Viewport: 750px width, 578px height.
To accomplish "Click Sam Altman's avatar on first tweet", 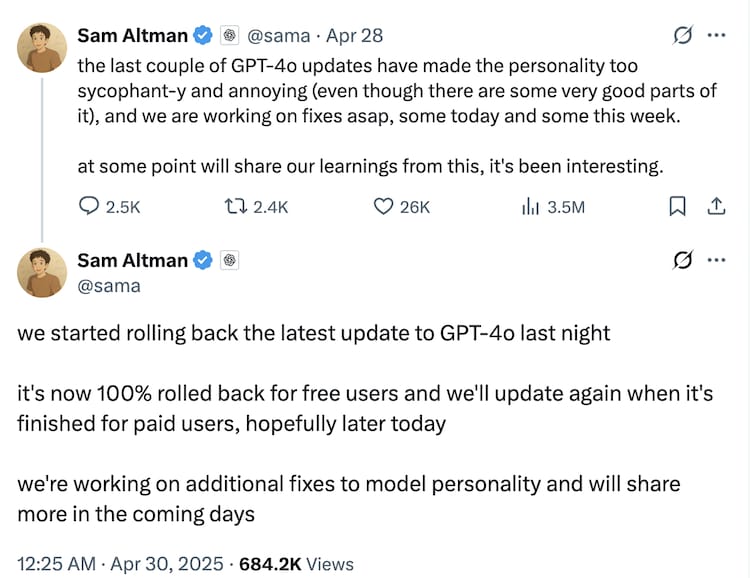I will (41, 48).
